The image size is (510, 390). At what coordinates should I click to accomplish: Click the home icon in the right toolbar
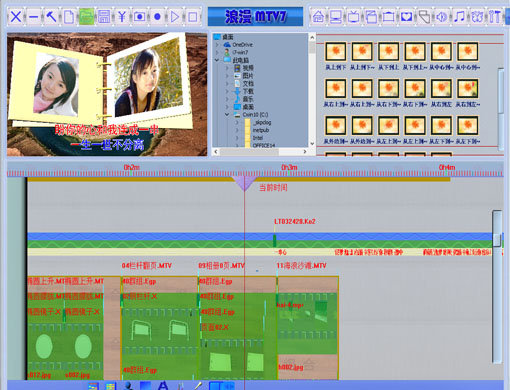pyautogui.click(x=318, y=16)
